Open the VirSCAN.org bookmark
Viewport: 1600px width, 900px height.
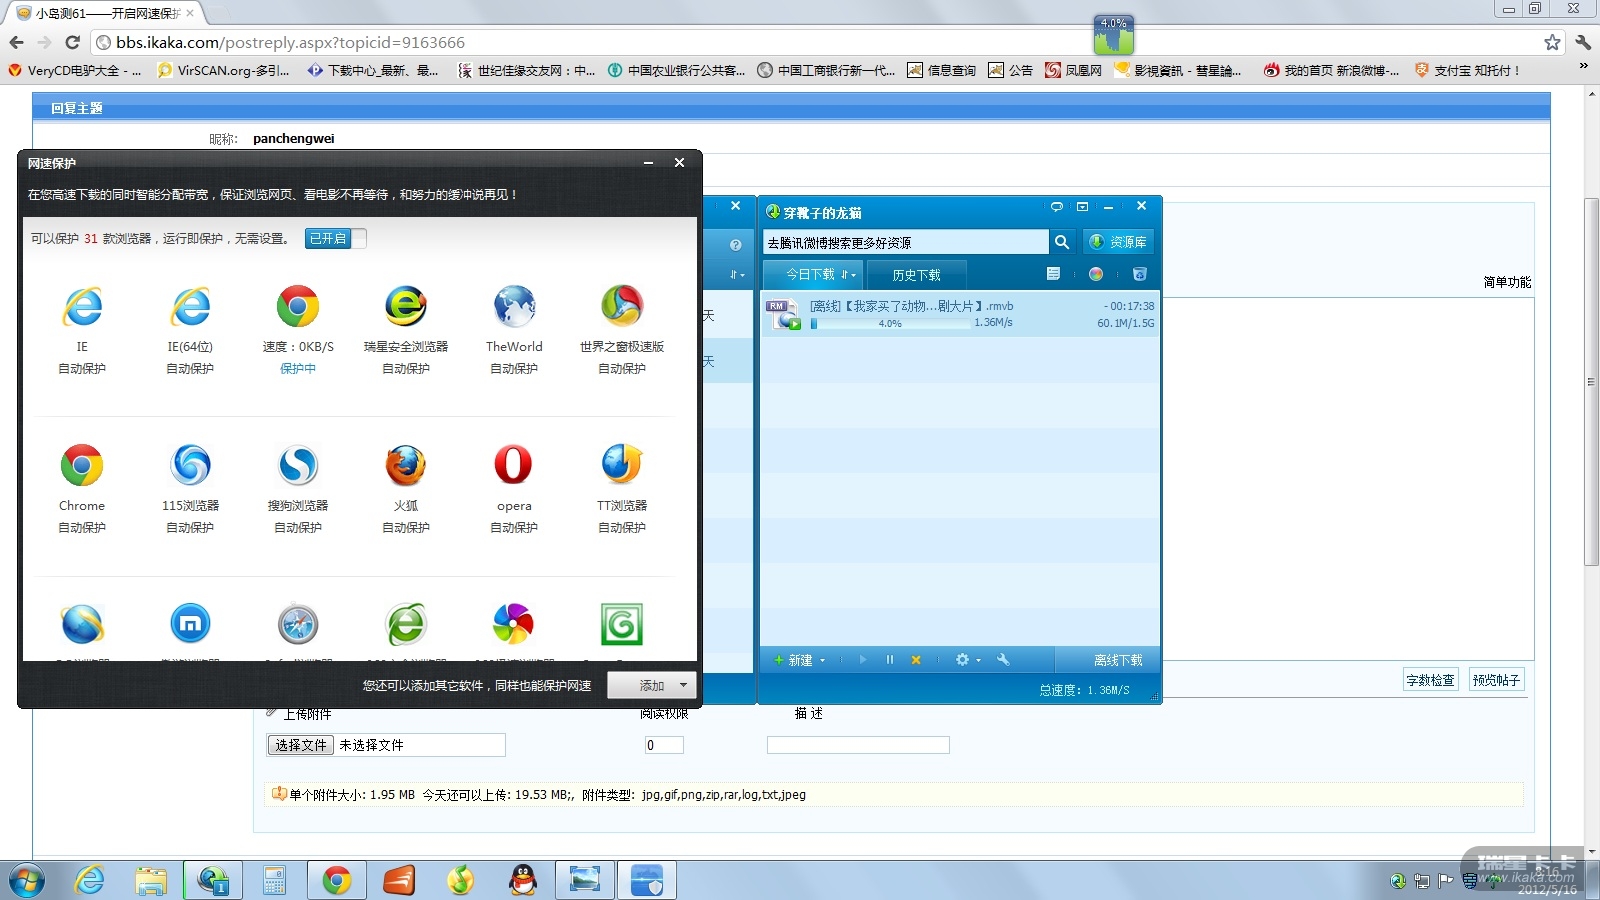pyautogui.click(x=224, y=70)
